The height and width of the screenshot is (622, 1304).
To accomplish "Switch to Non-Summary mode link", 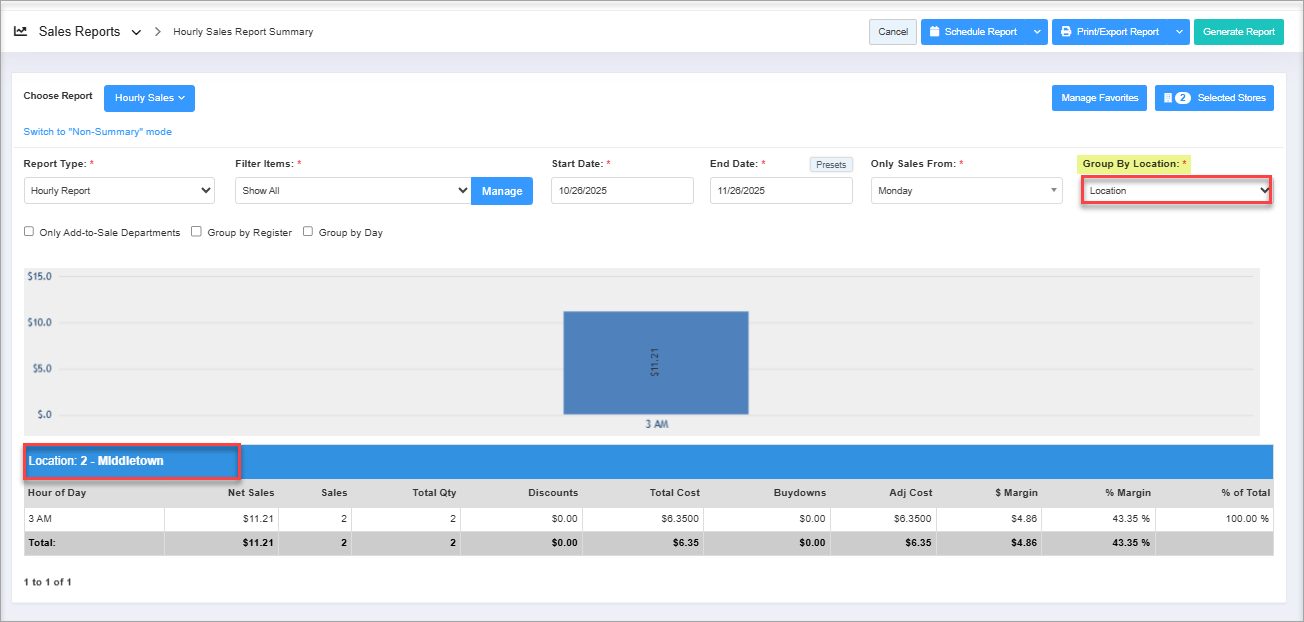I will pyautogui.click(x=98, y=132).
